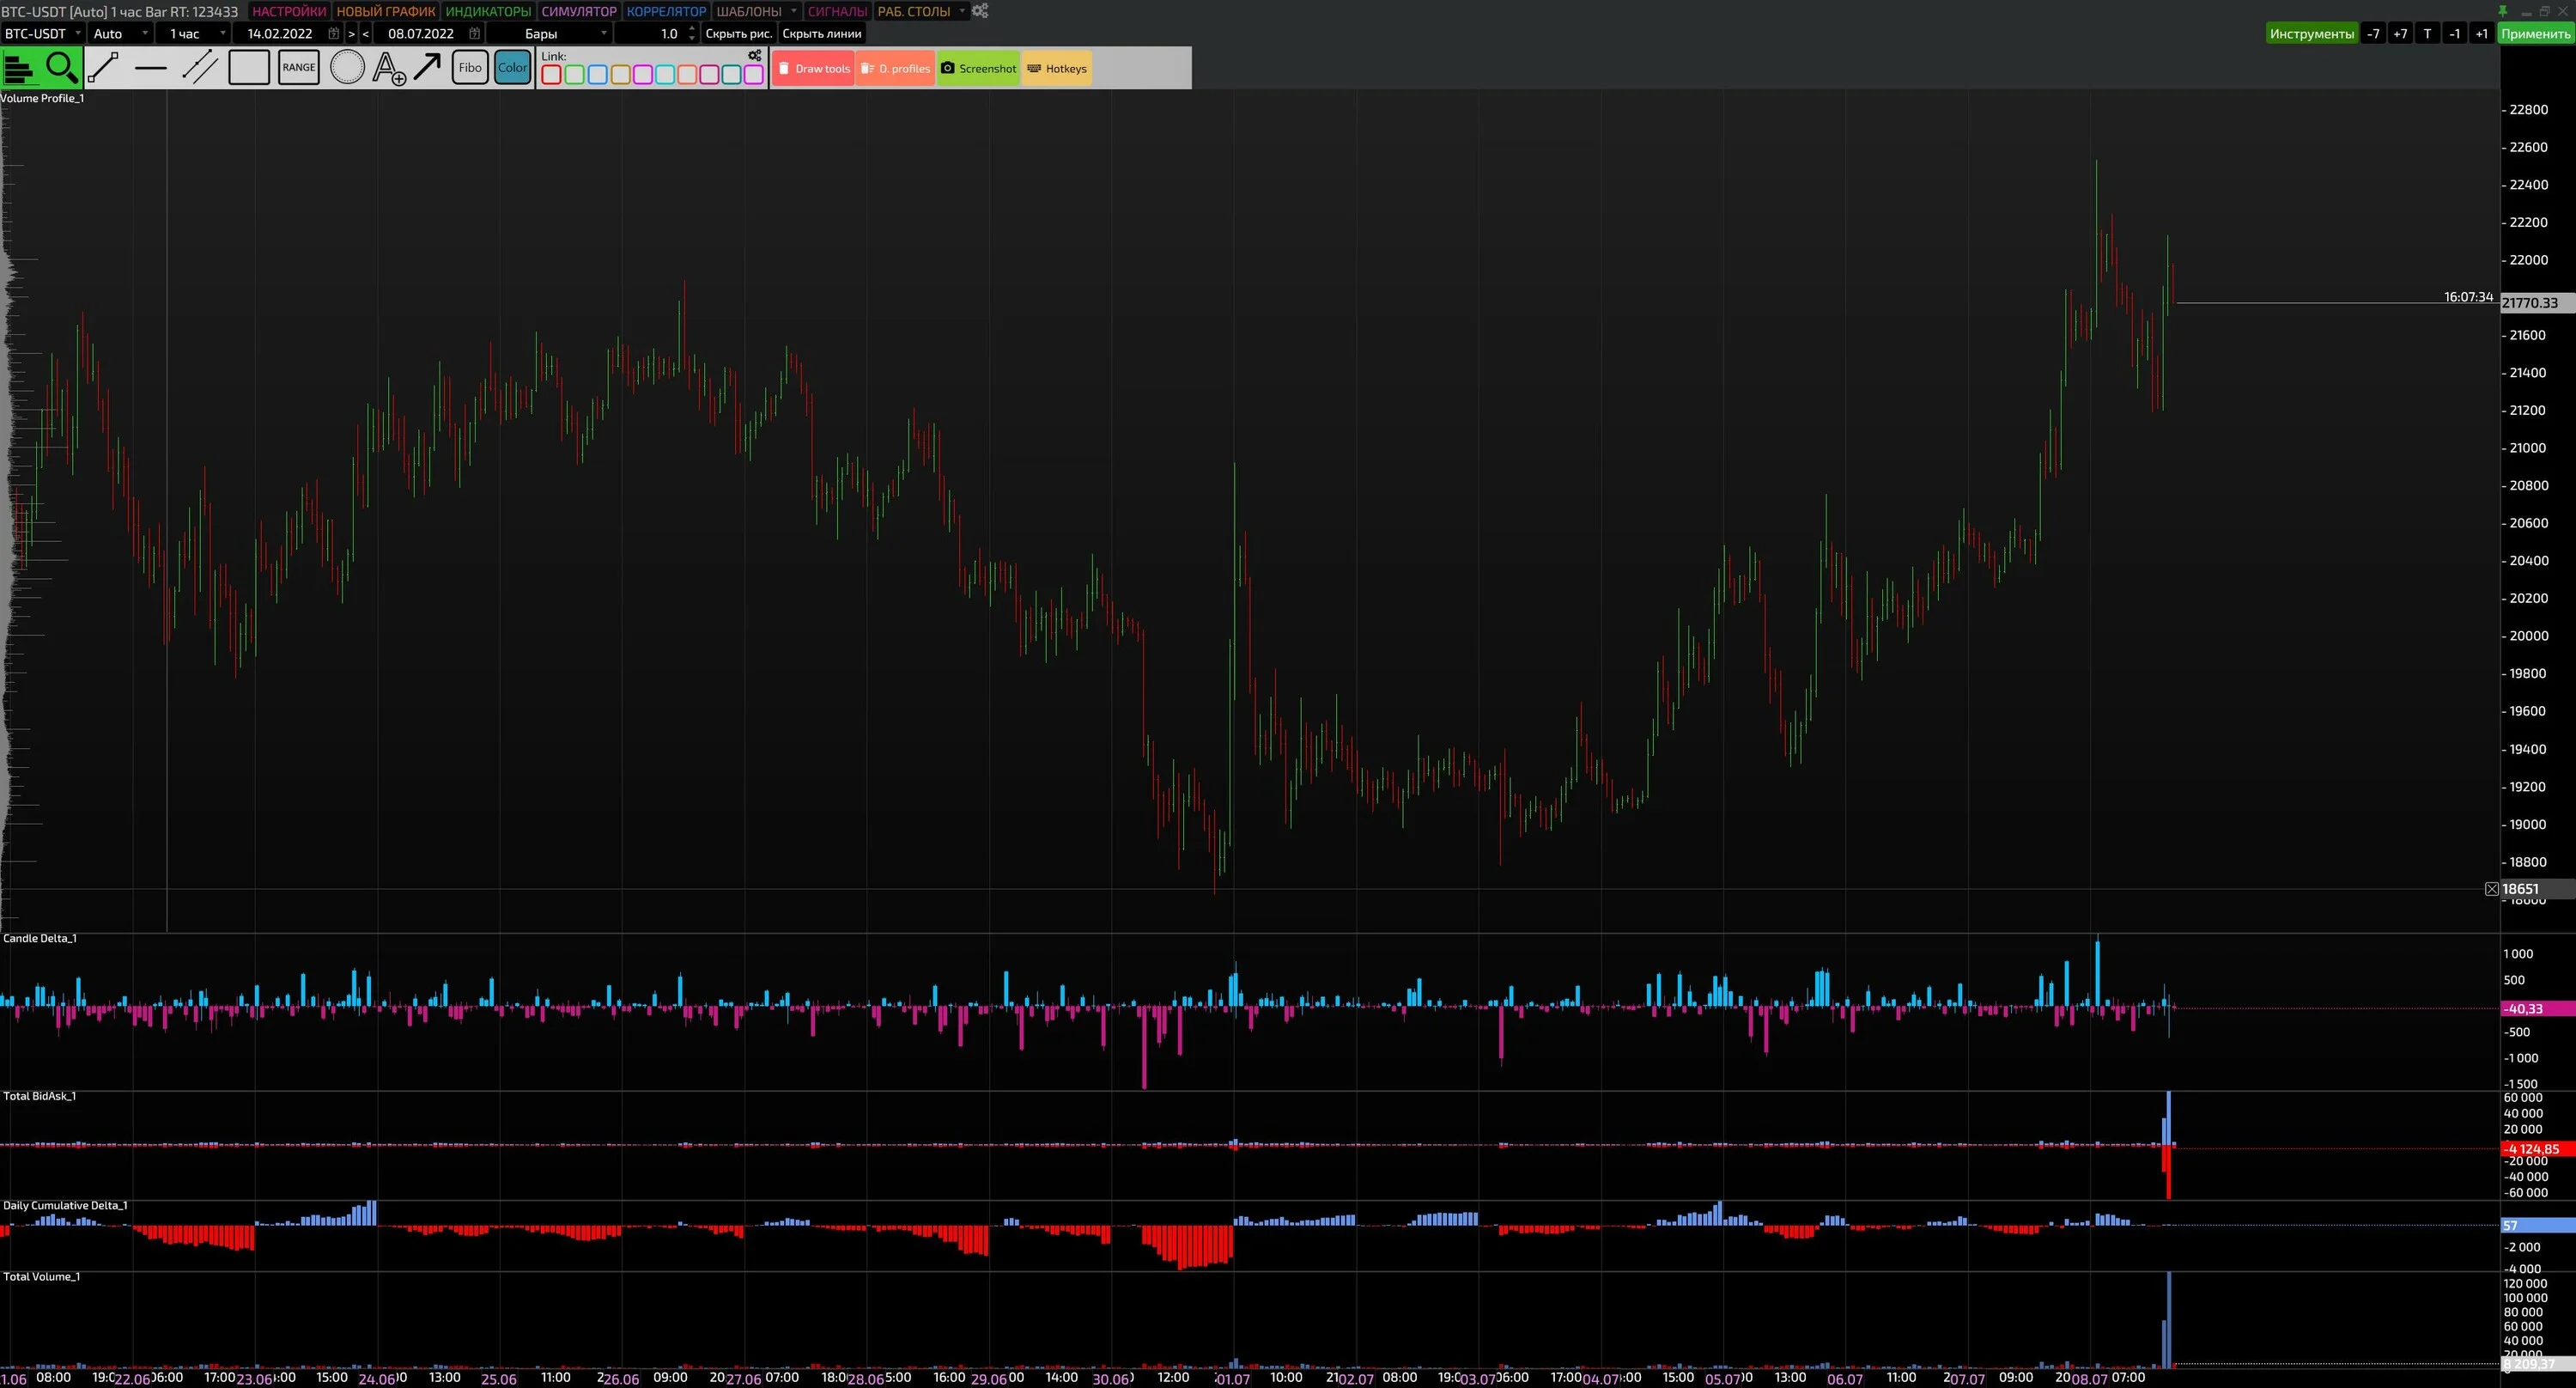Open the BTC-USDT symbol dropdown
This screenshot has height=1388, width=2576.
click(43, 34)
